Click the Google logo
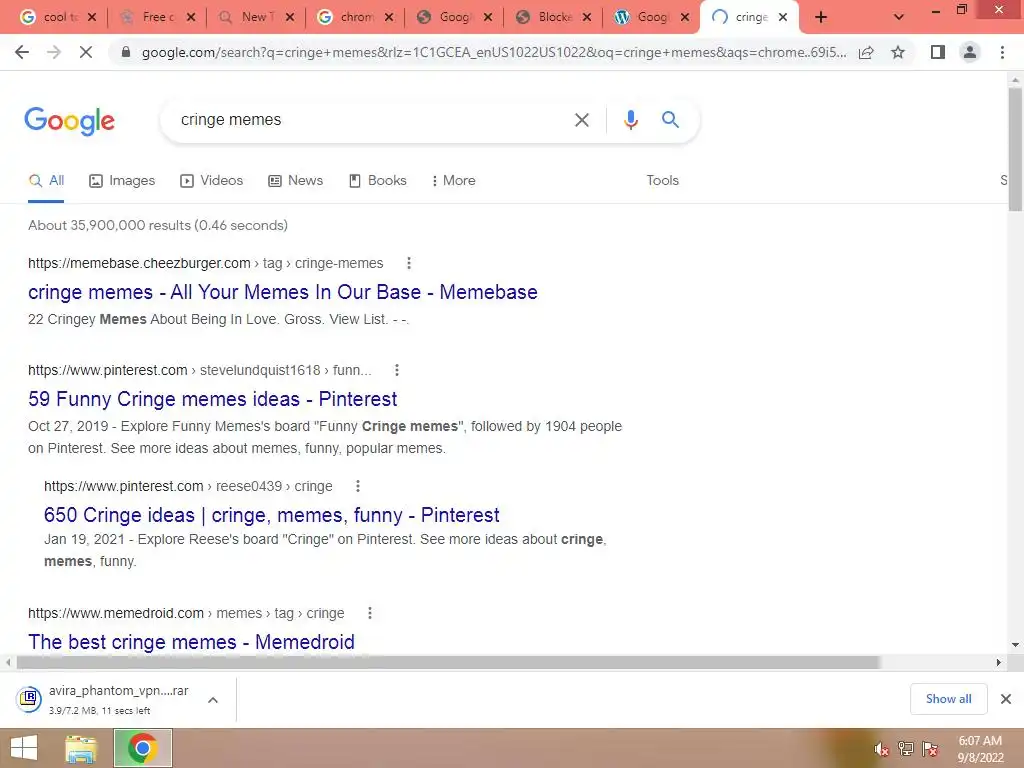 point(69,121)
